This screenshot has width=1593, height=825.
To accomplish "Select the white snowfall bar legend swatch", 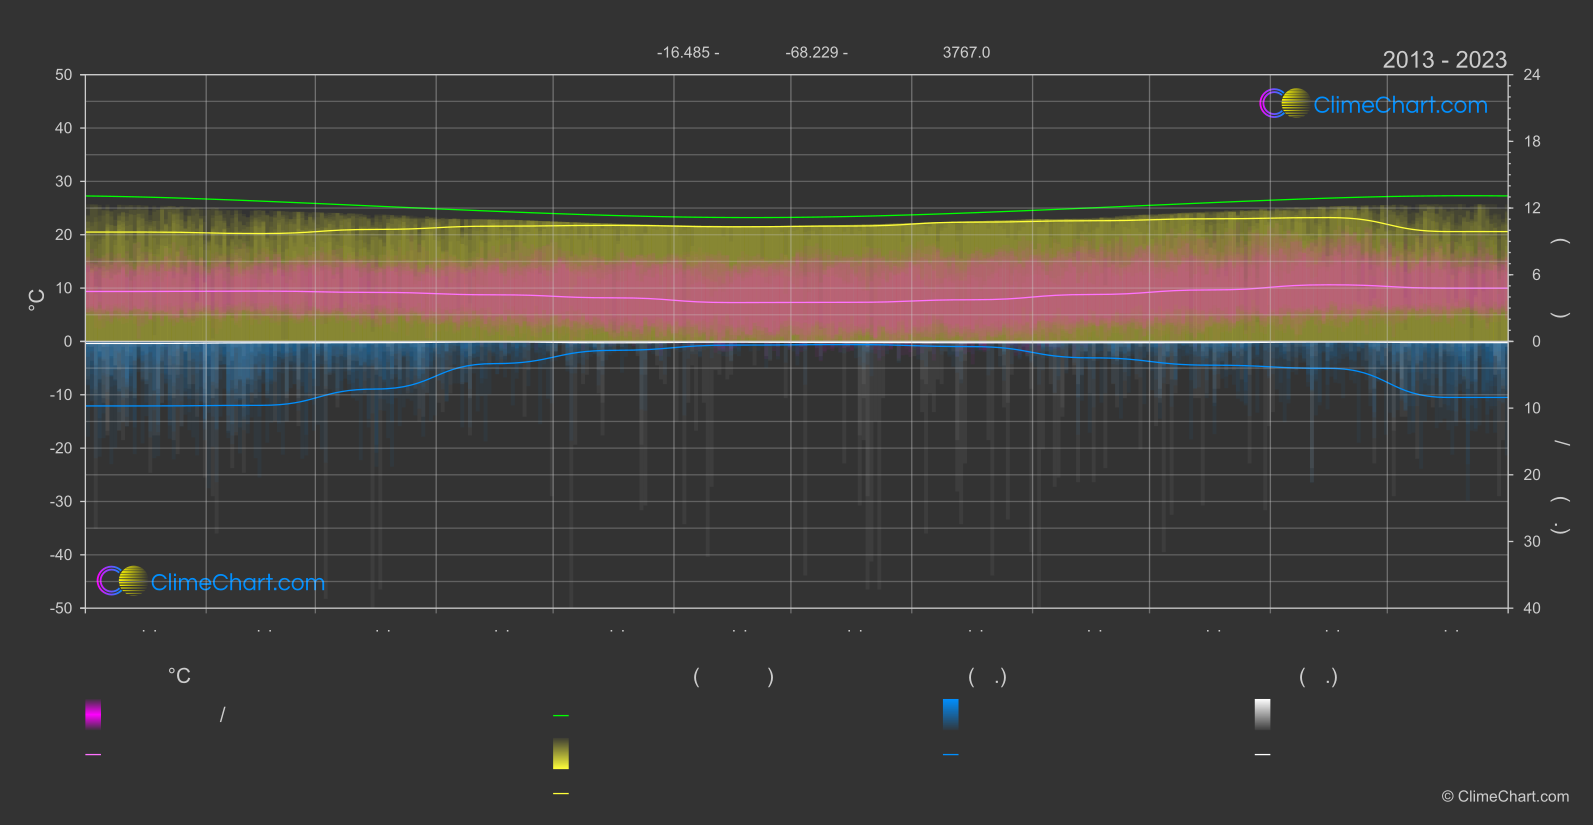I will pos(1263,714).
